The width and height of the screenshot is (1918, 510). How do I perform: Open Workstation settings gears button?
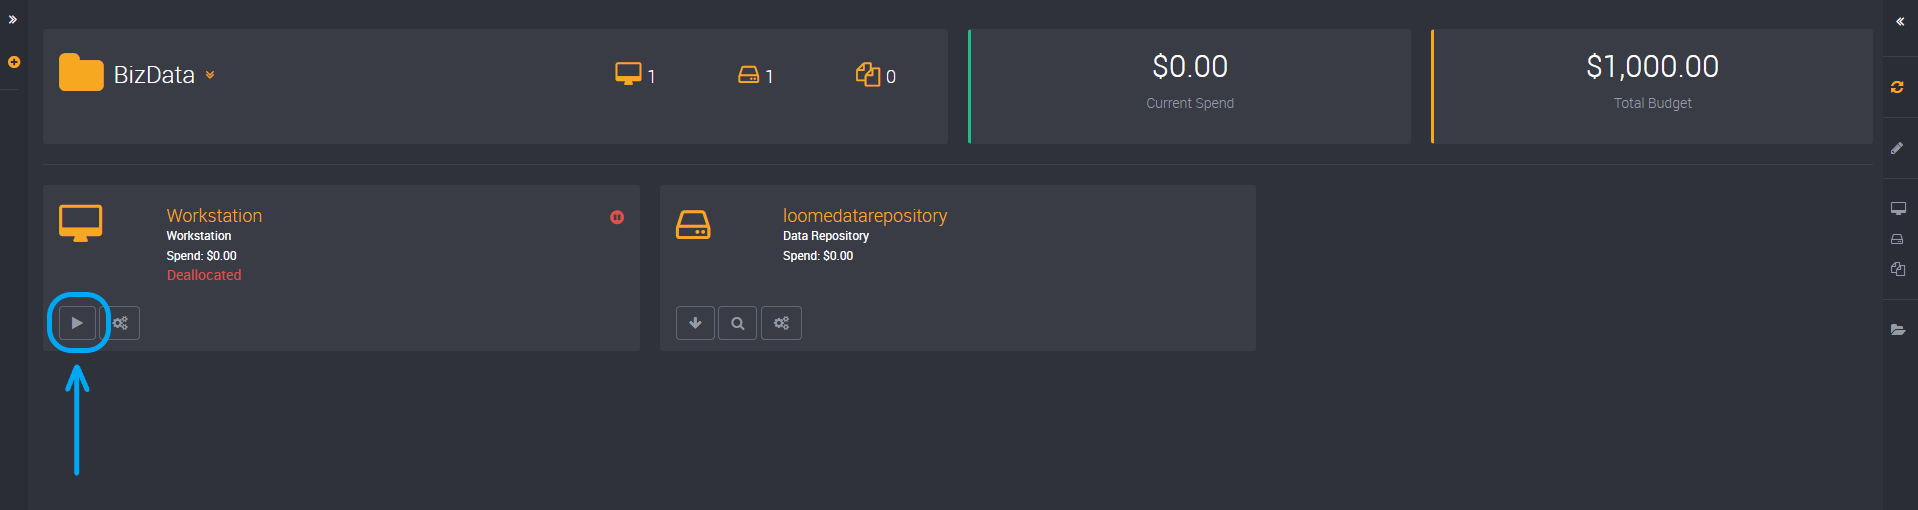[x=121, y=323]
